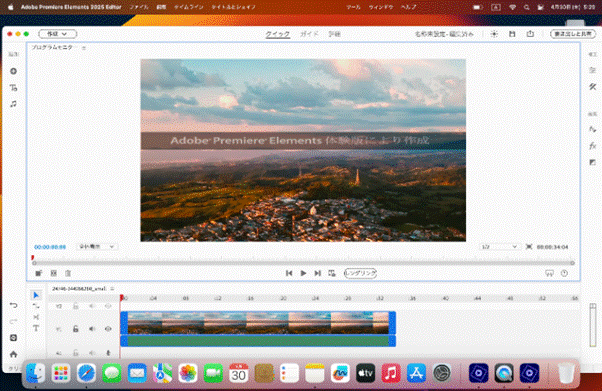Click the レンダリング button

click(360, 273)
